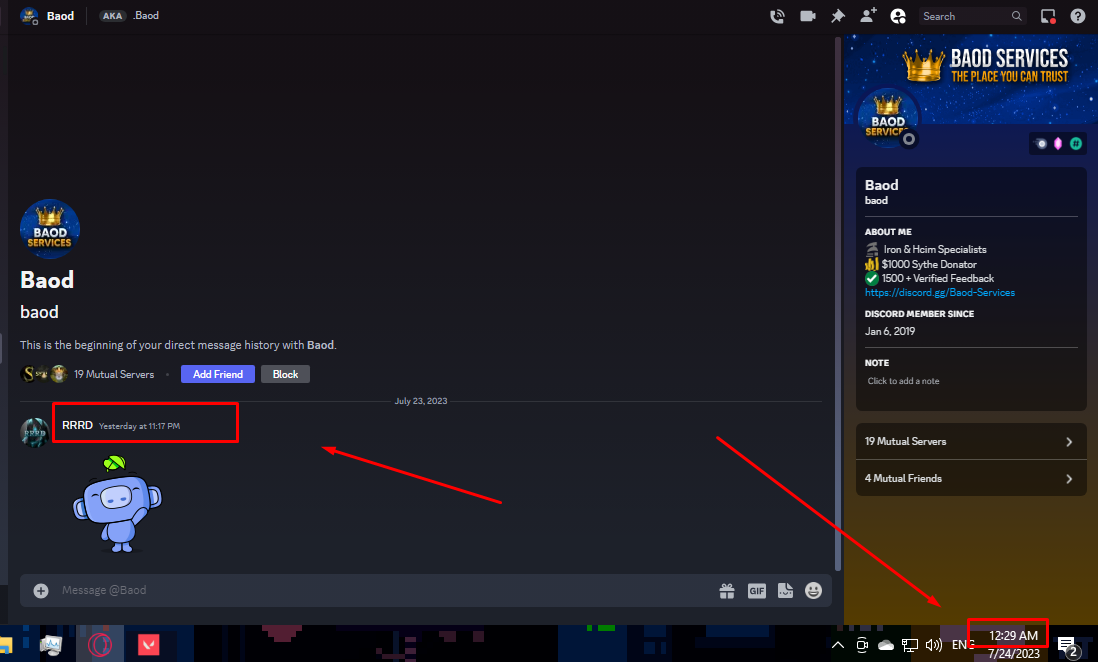Click the plus attachment button in message box

(x=41, y=591)
